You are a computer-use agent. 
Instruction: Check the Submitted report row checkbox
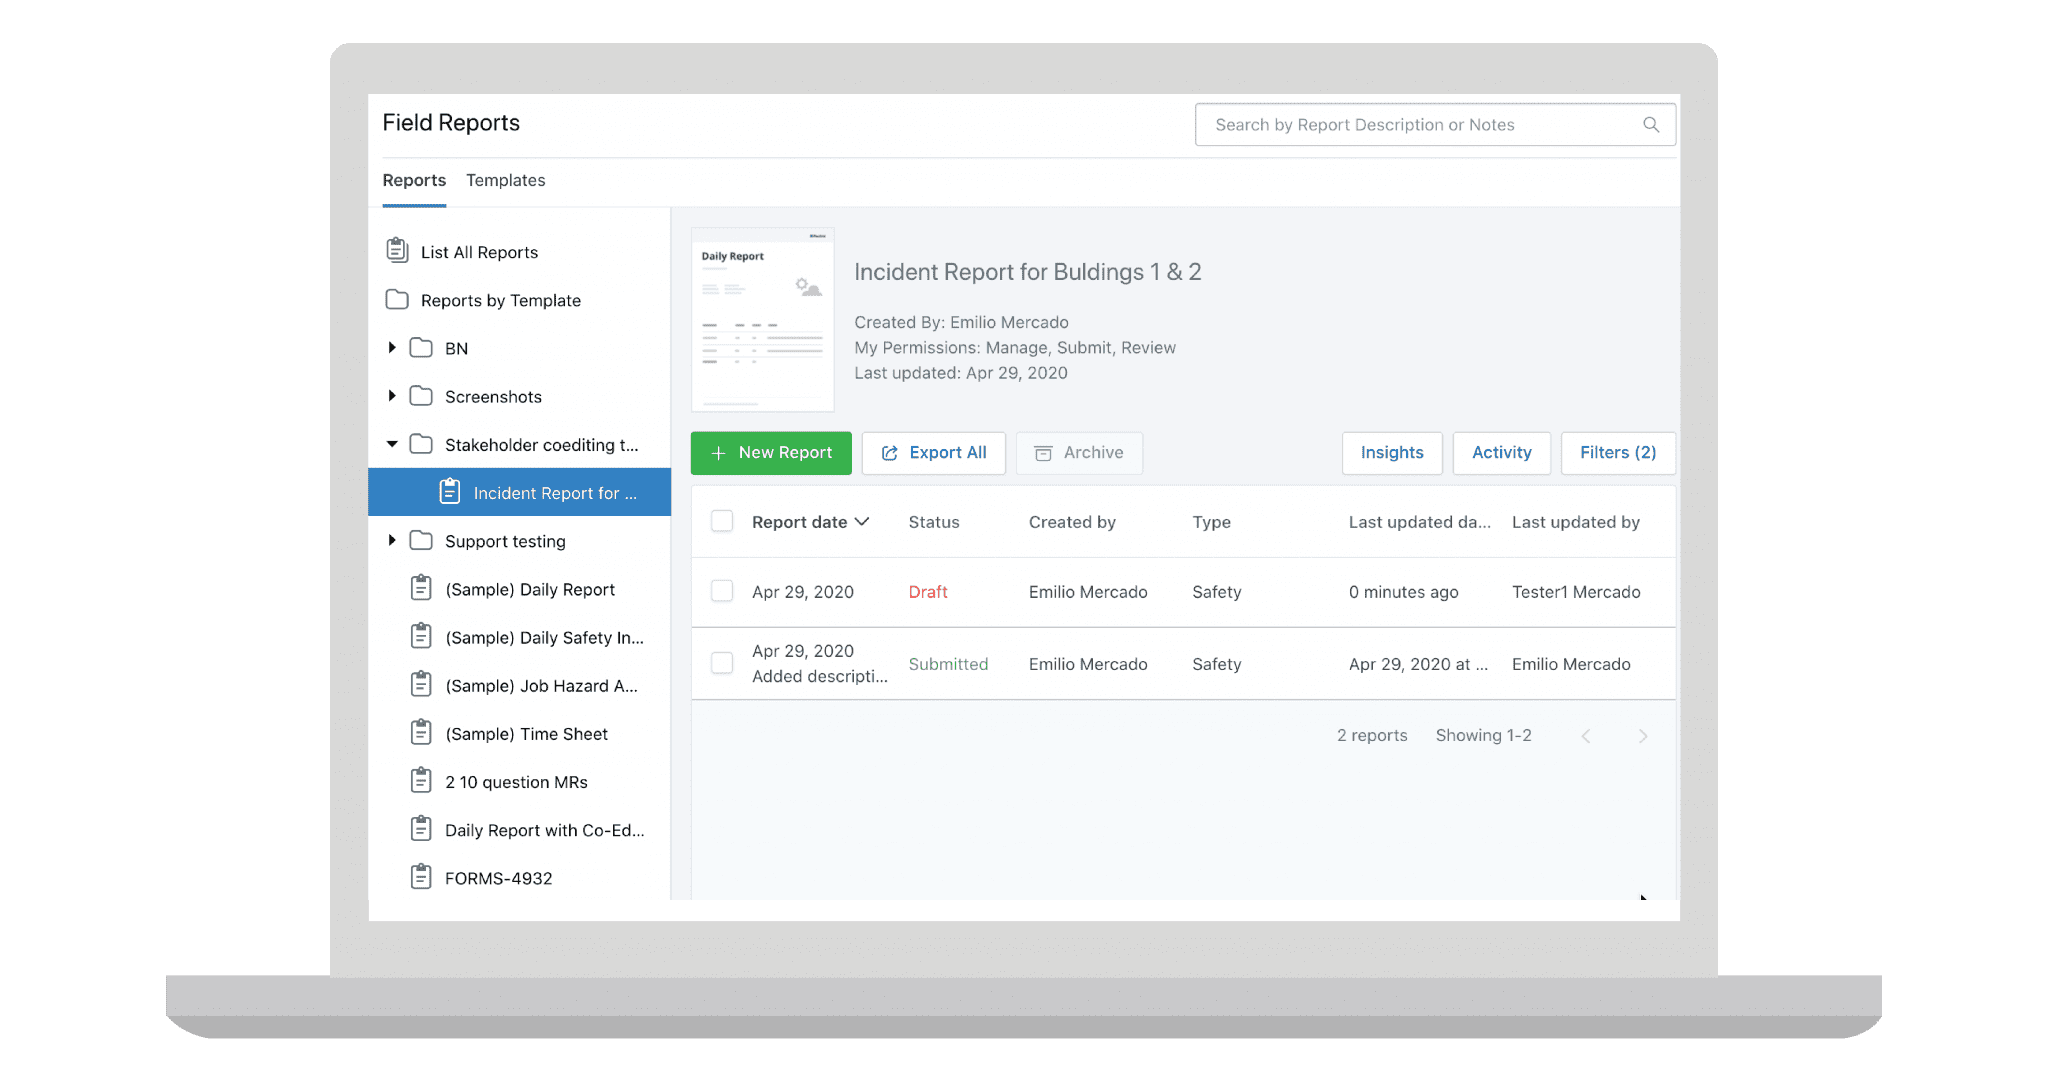(722, 663)
